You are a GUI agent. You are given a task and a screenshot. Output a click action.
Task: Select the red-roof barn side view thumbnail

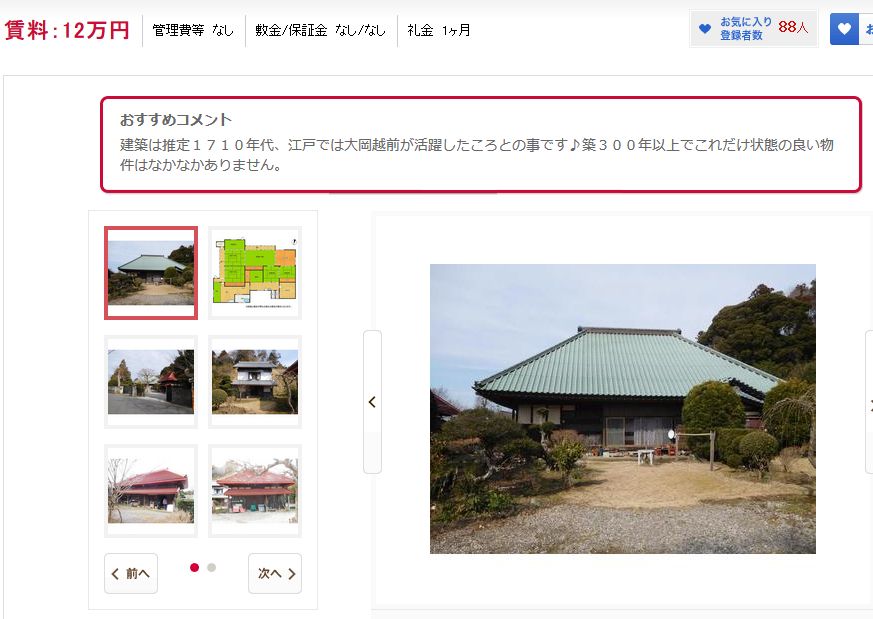coord(151,491)
